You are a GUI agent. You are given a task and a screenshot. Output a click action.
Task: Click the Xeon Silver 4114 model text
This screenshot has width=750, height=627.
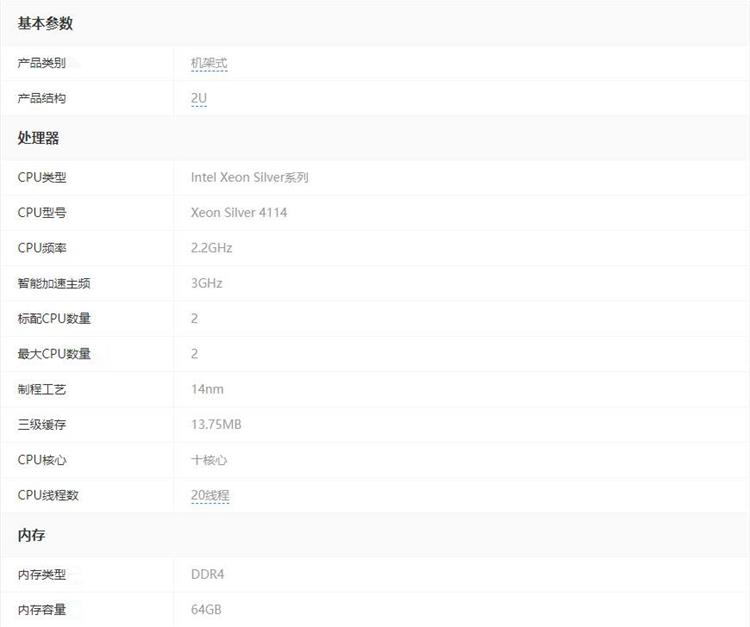(238, 212)
